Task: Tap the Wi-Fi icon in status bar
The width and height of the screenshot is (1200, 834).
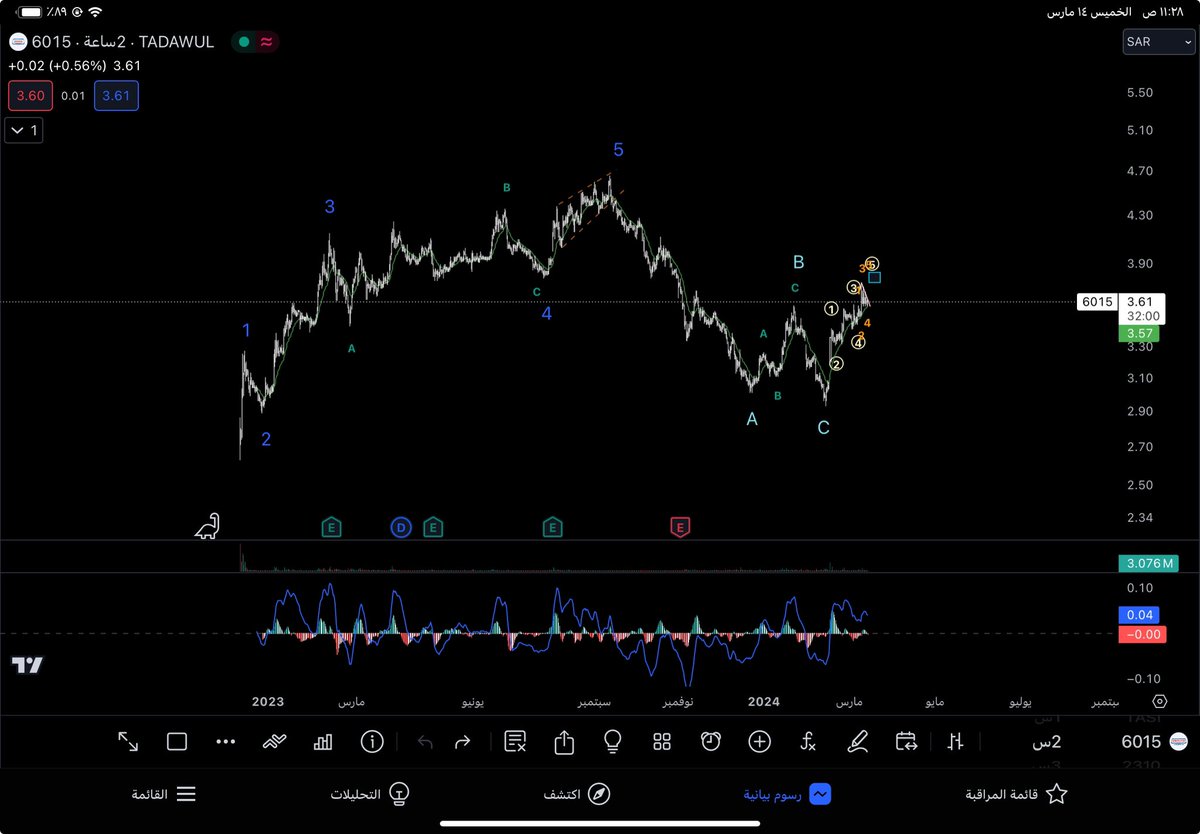Action: [x=95, y=13]
